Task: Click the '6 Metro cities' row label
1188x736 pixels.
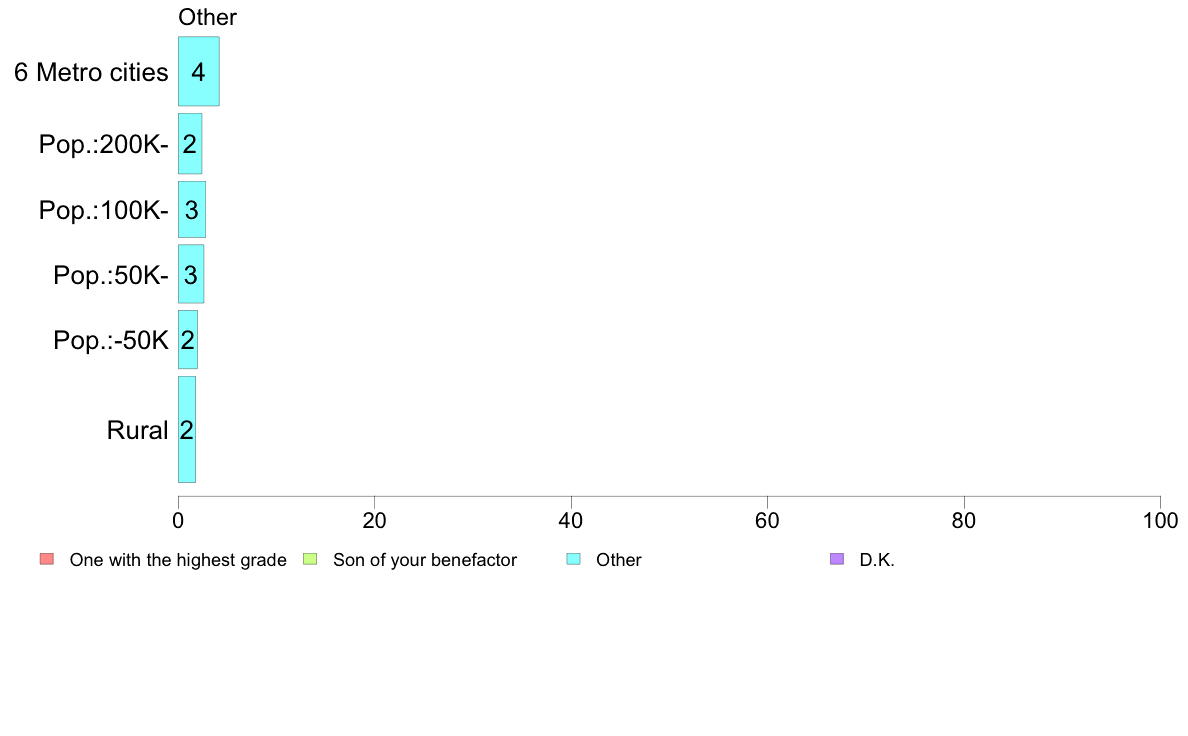Action: click(91, 72)
